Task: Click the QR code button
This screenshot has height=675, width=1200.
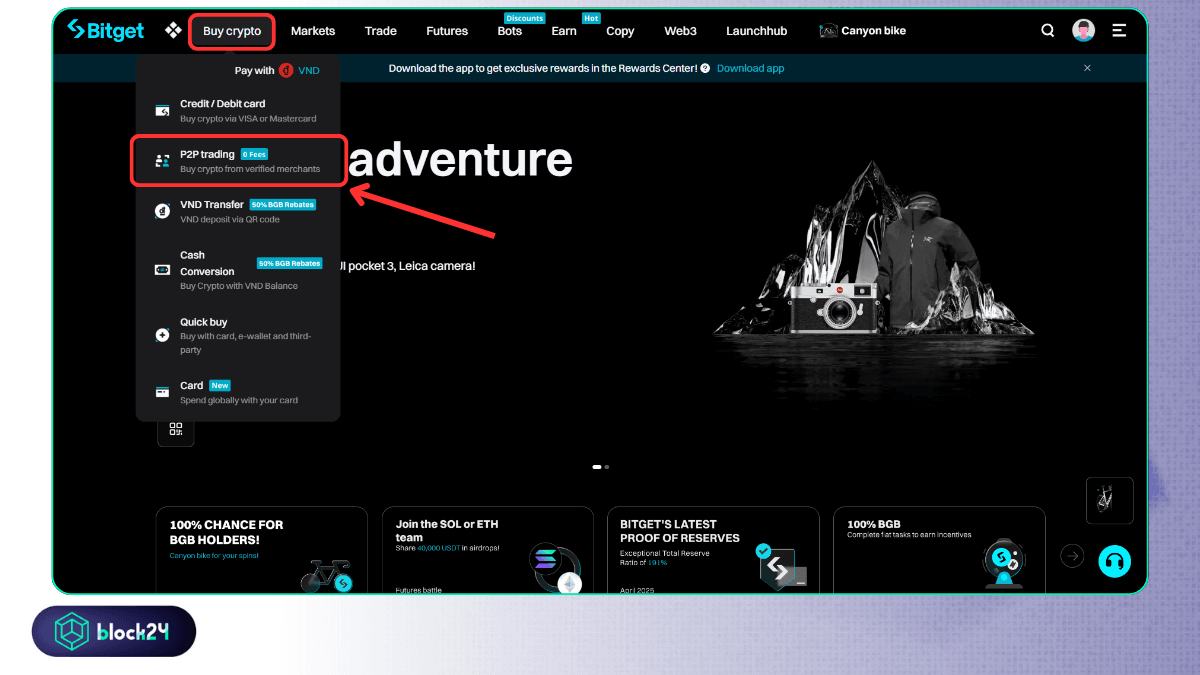Action: (176, 429)
